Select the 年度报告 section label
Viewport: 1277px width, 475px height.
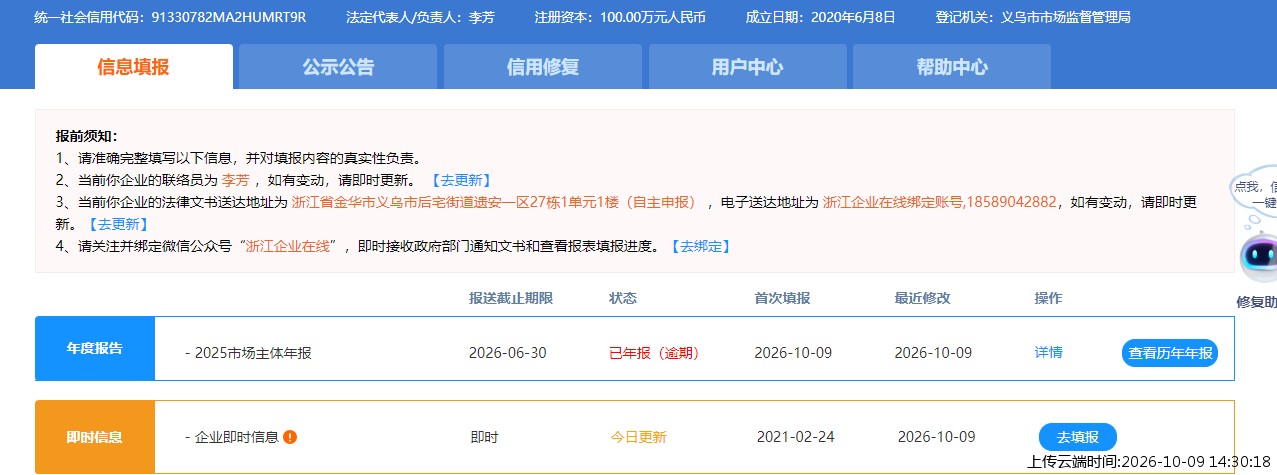pos(95,348)
